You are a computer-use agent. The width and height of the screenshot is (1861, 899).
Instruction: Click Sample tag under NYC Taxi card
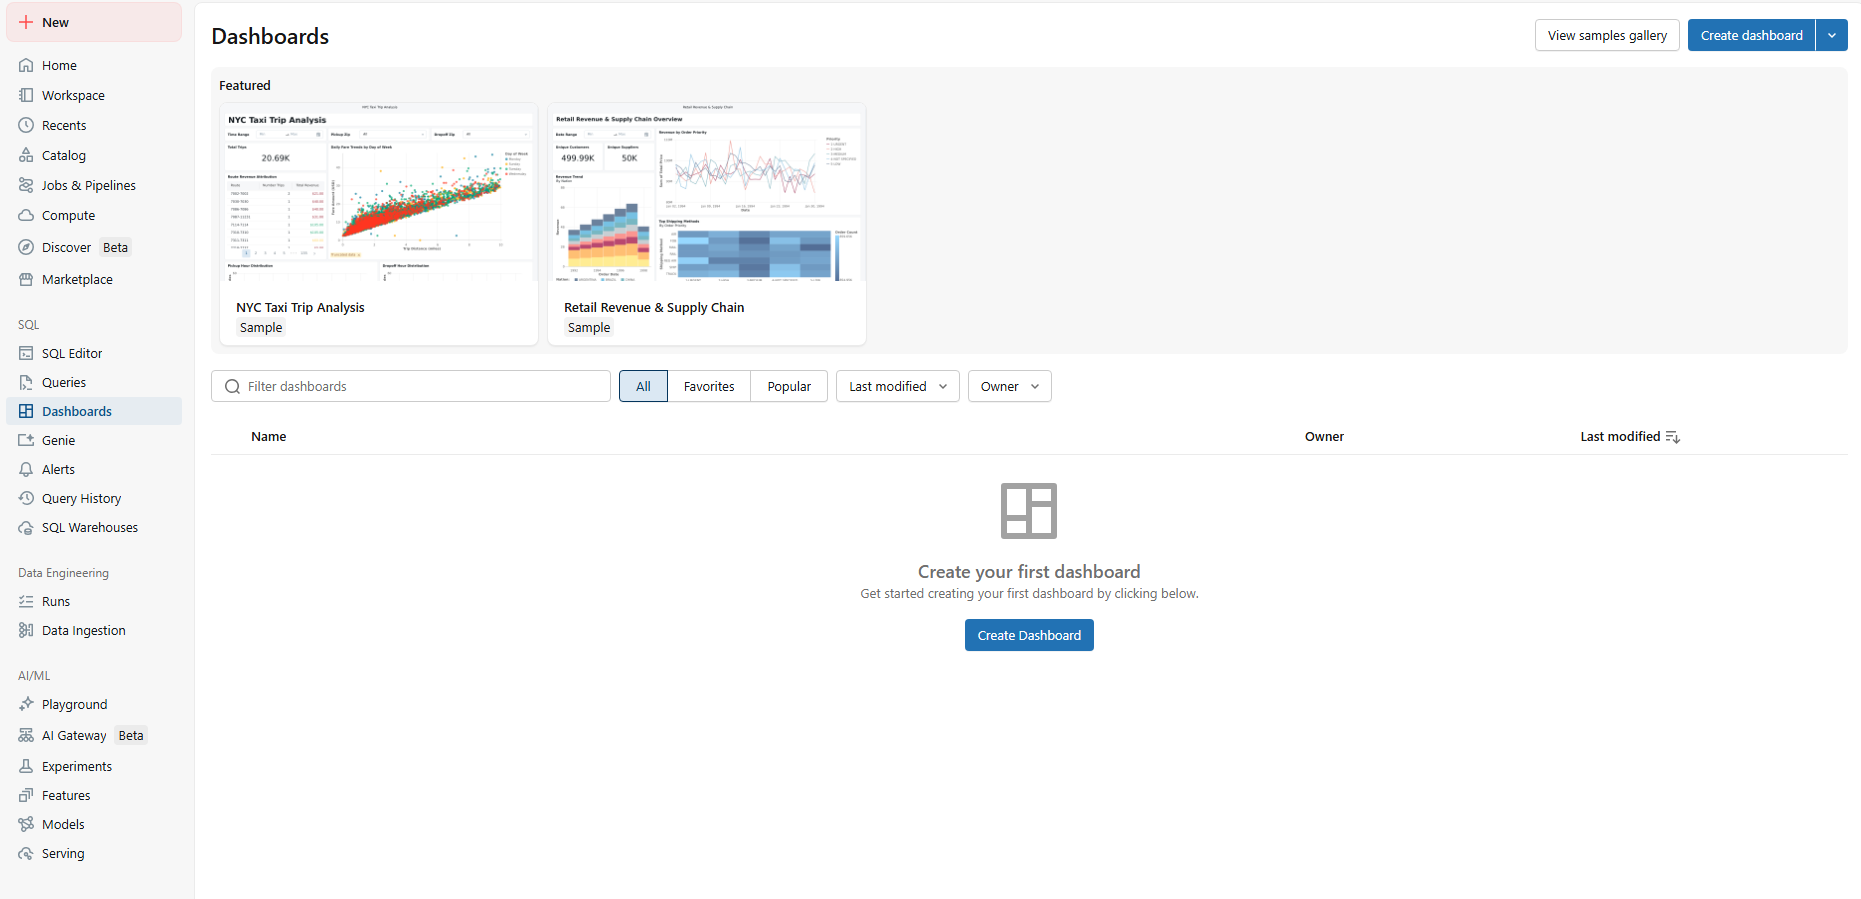(261, 328)
